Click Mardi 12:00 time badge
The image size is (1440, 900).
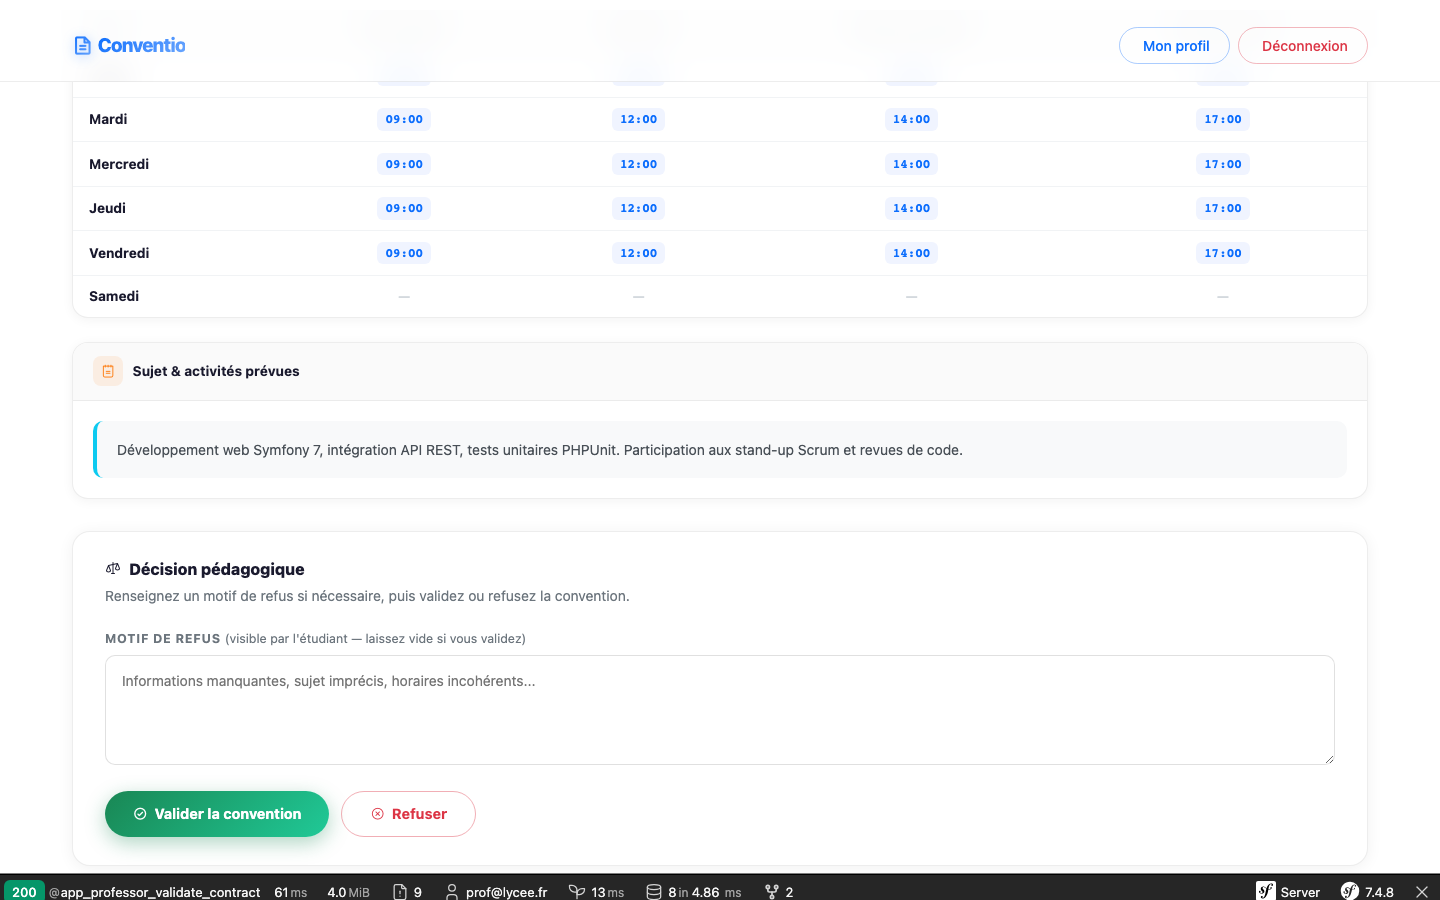tap(638, 119)
